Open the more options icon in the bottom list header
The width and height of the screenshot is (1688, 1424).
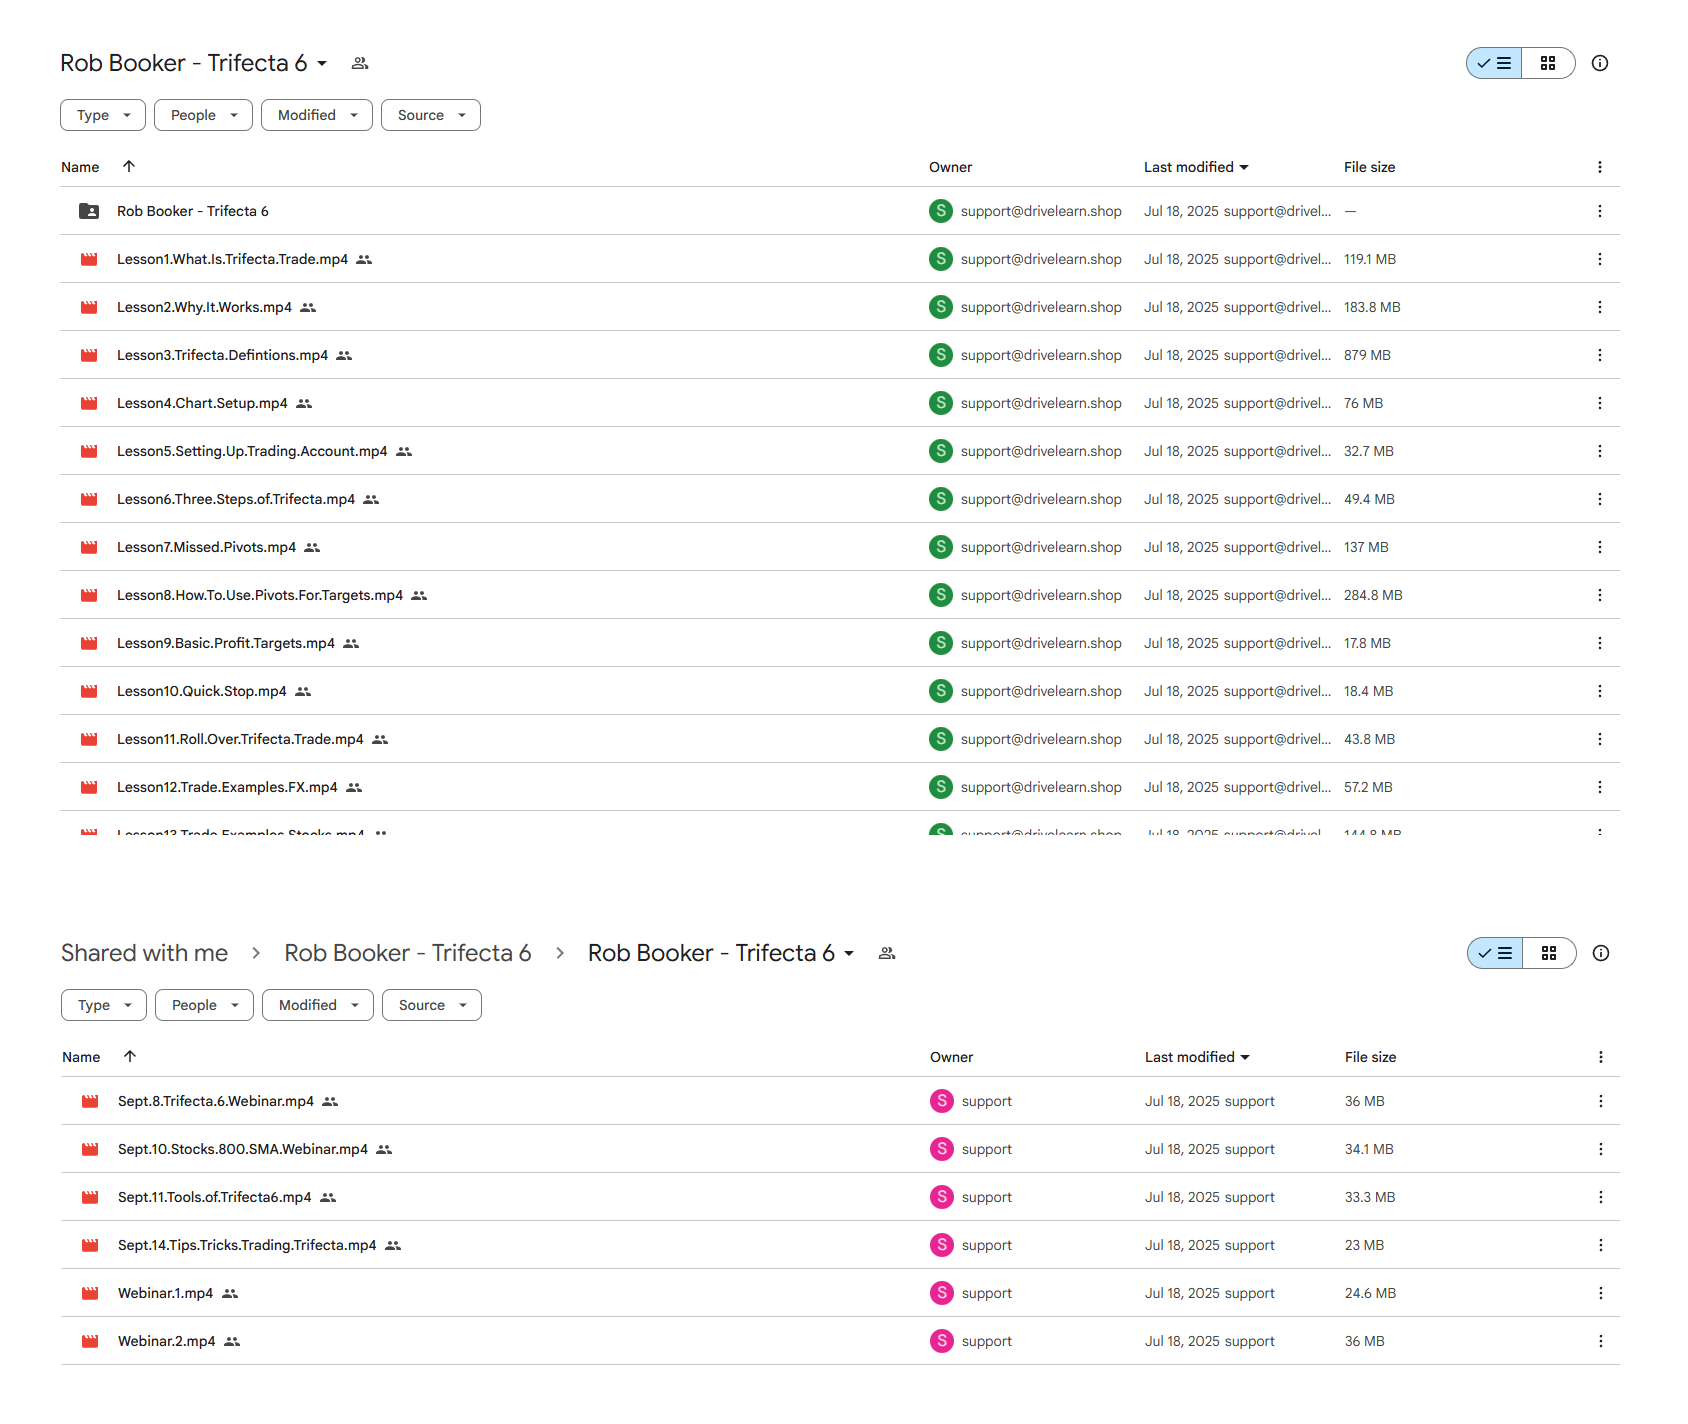click(1601, 1057)
